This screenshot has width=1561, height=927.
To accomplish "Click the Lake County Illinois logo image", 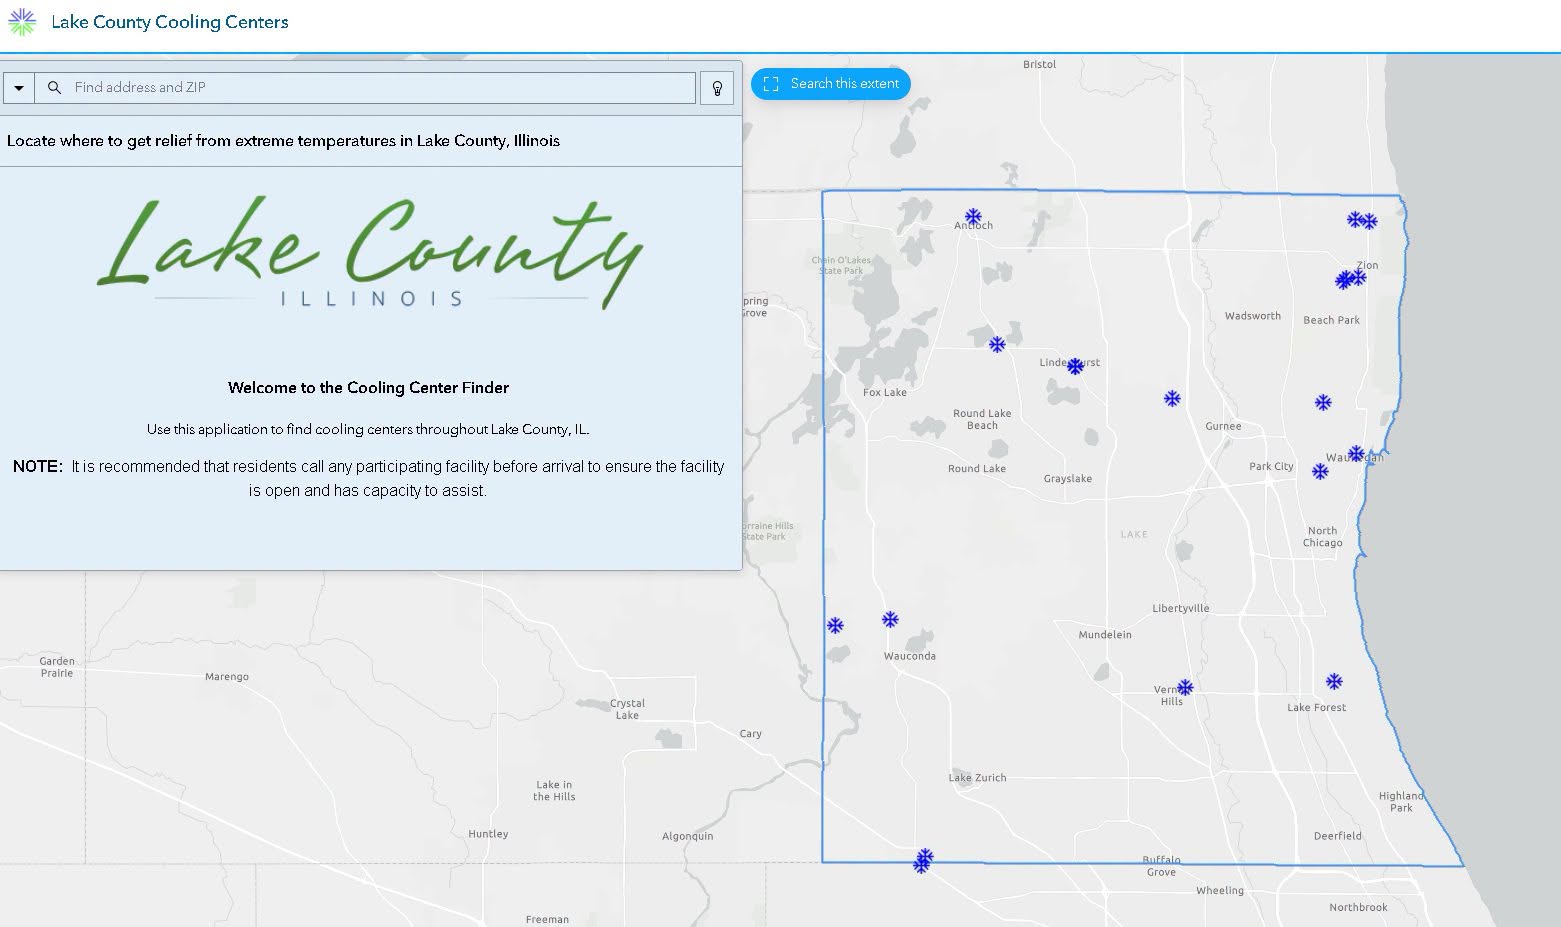I will point(370,253).
